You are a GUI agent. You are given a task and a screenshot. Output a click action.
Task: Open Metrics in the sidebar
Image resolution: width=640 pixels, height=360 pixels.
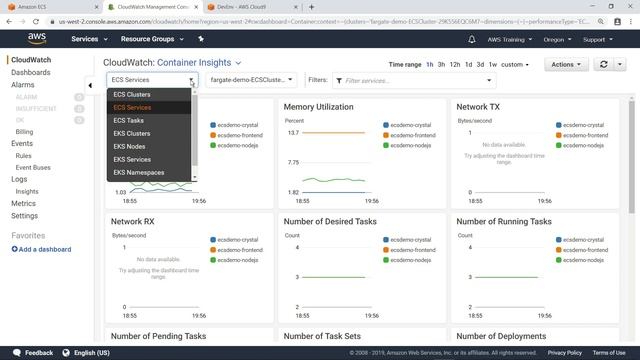[x=24, y=203]
